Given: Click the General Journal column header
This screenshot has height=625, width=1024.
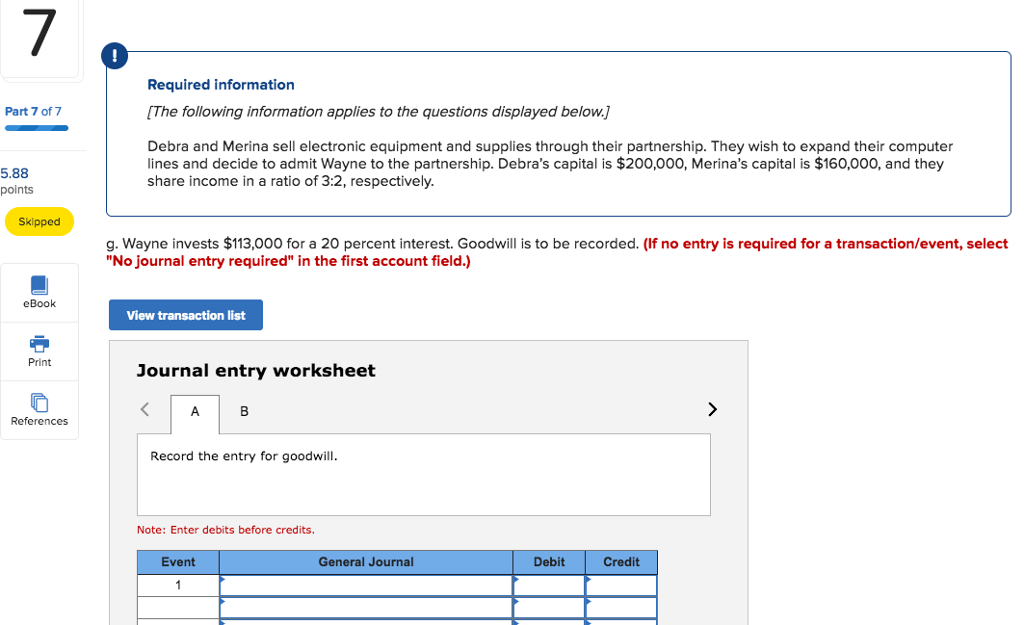Looking at the screenshot, I should tap(366, 562).
